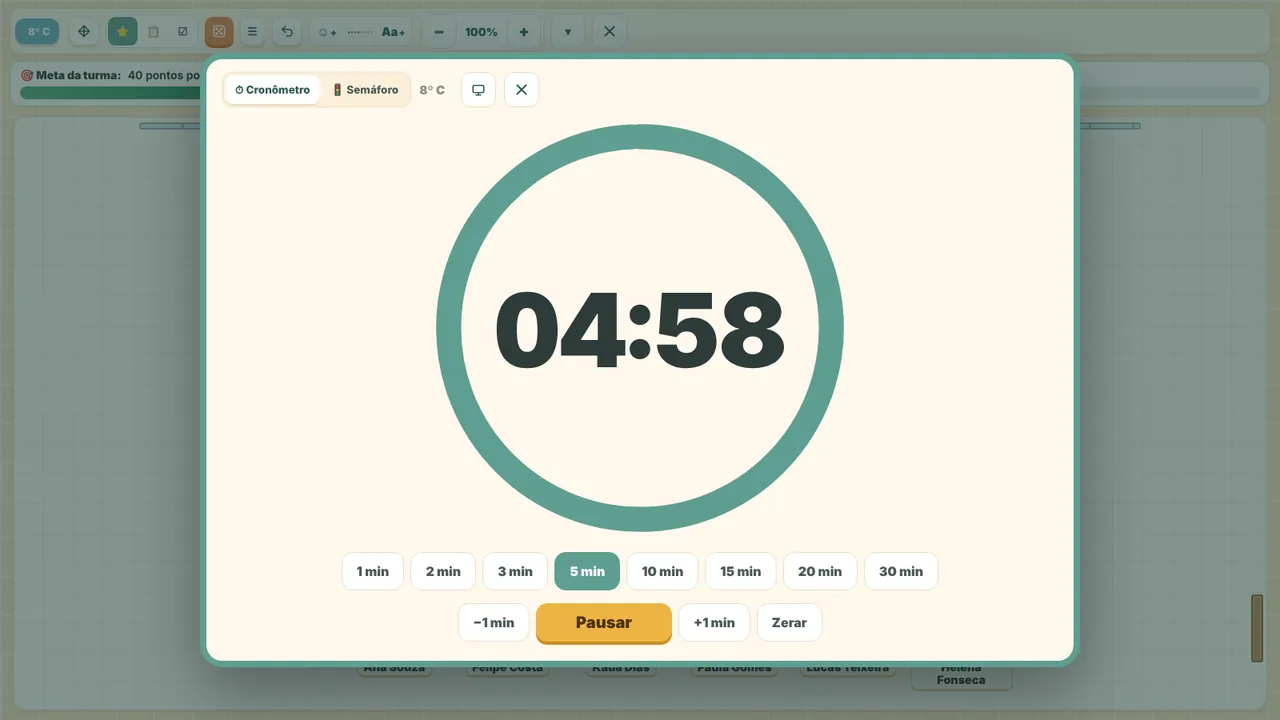Click the checkbox attendance icon in toolbar
Viewport: 1280px width, 720px height.
pyautogui.click(x=182, y=32)
